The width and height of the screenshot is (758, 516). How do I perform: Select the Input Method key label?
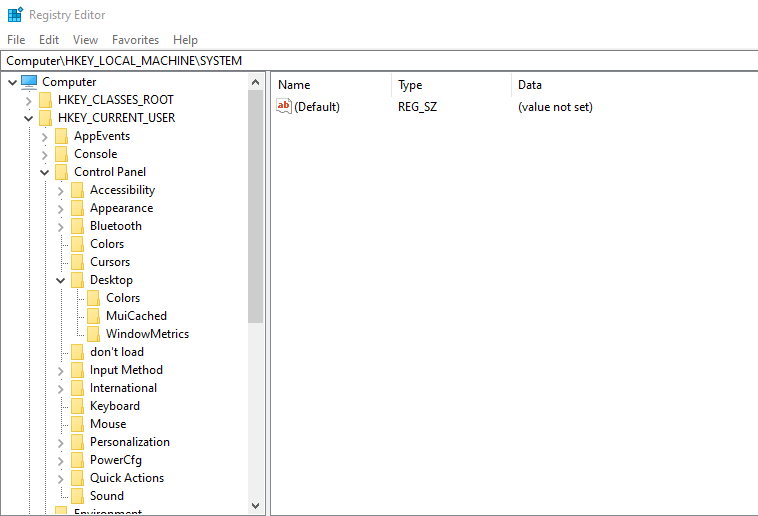(126, 370)
